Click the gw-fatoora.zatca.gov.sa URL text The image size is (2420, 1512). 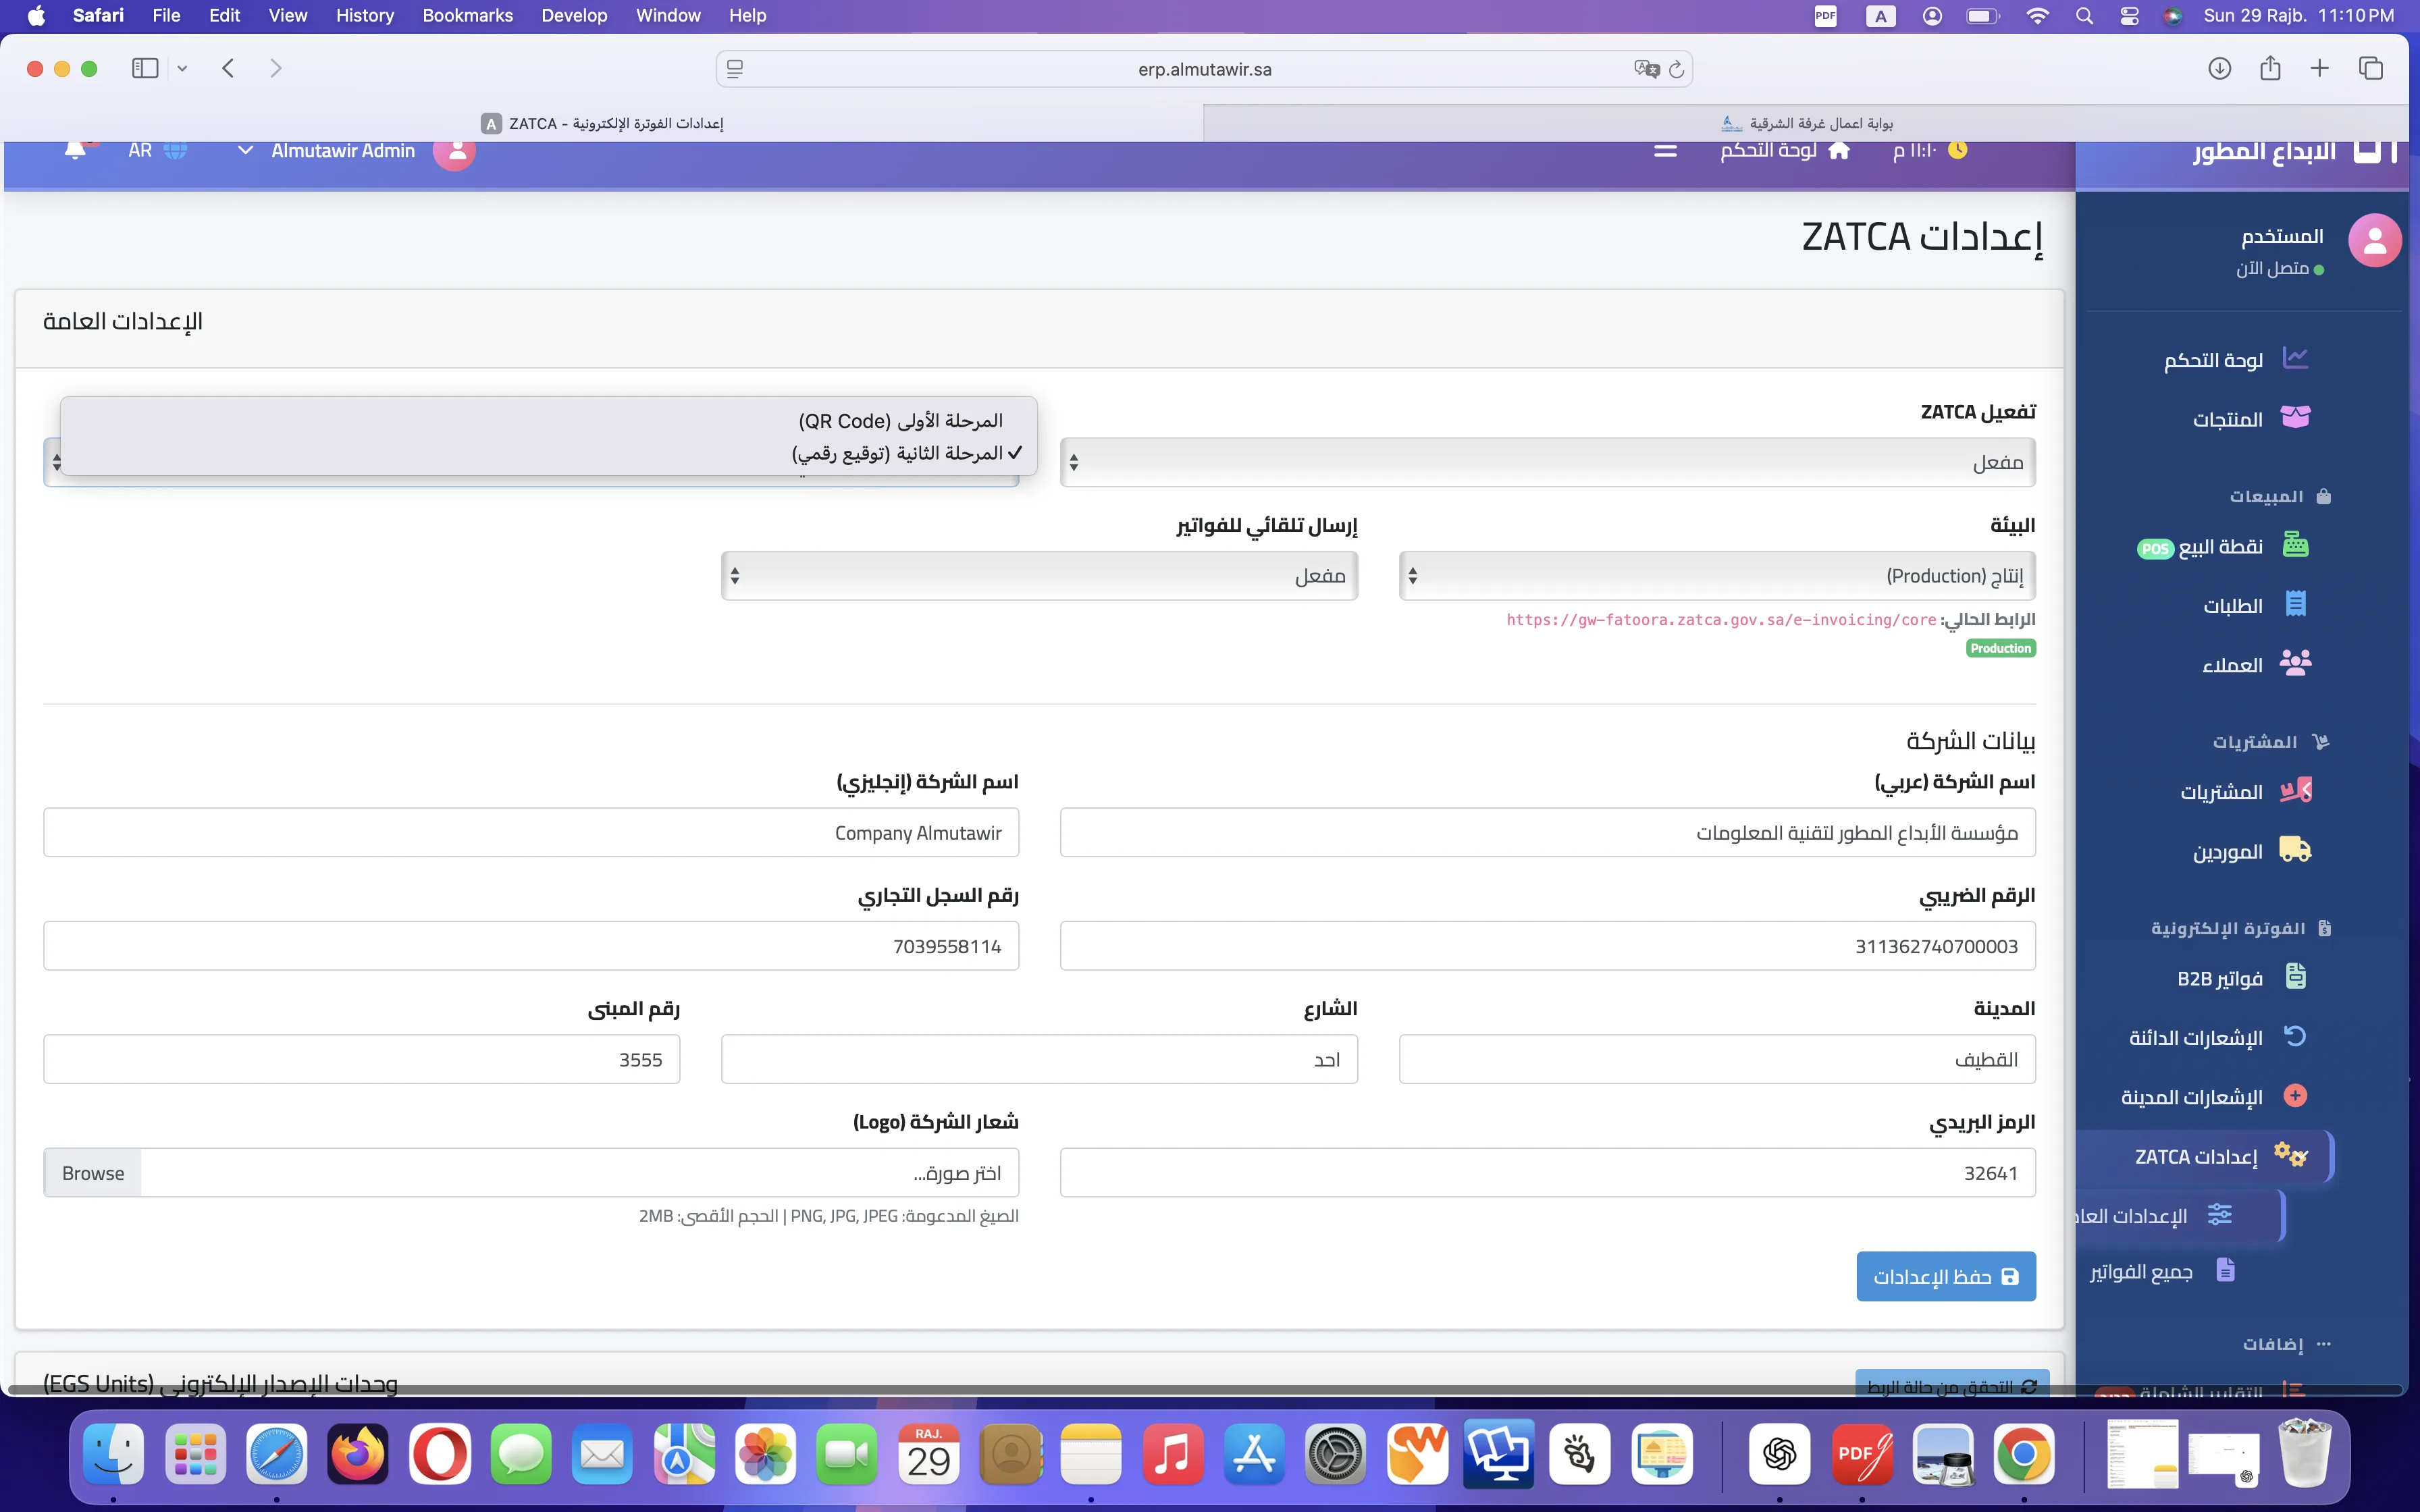click(1721, 620)
